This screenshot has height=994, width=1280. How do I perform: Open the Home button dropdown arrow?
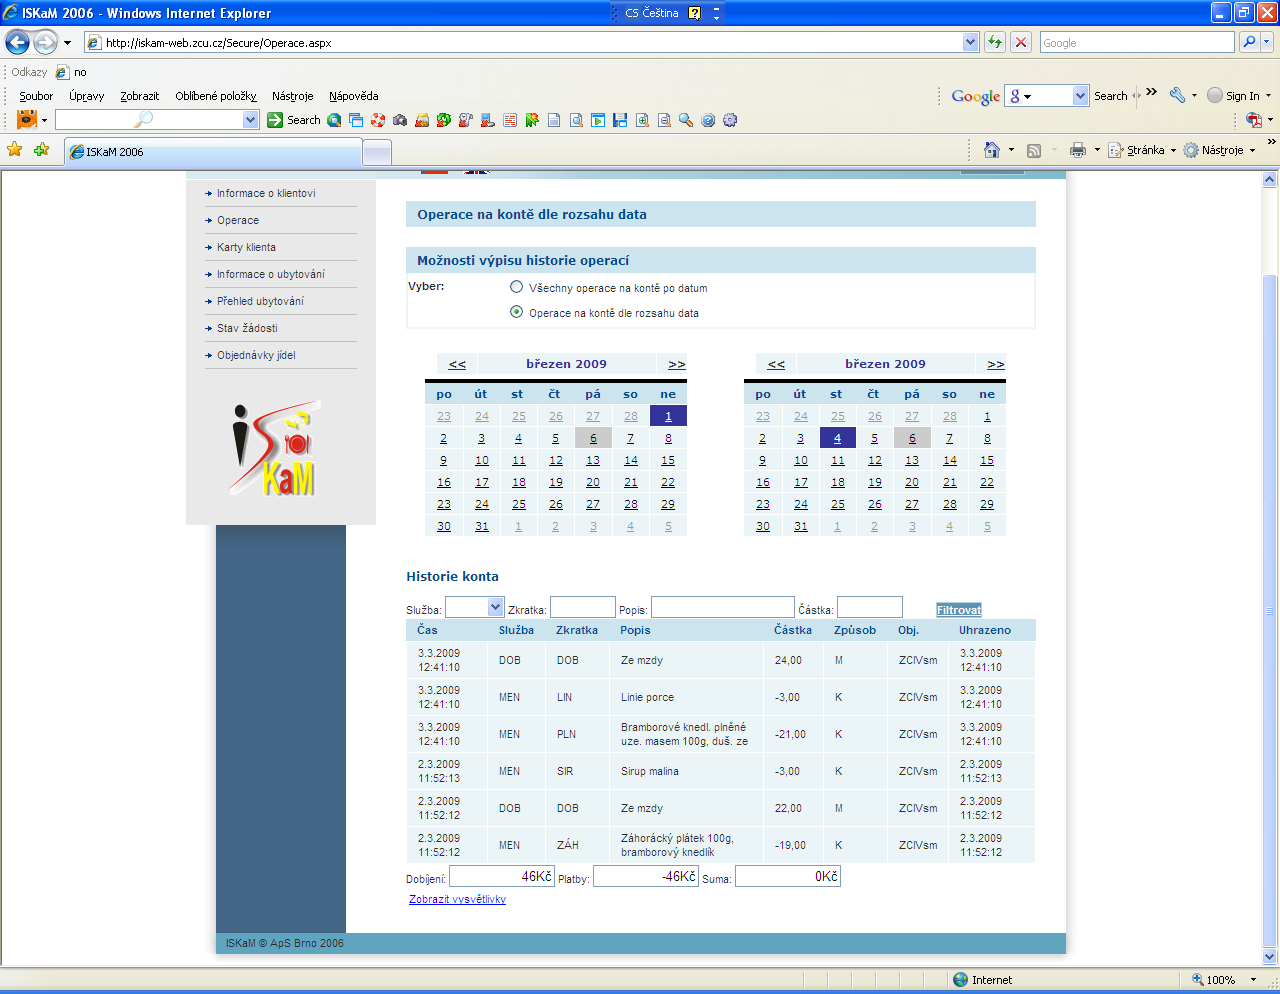[1011, 150]
